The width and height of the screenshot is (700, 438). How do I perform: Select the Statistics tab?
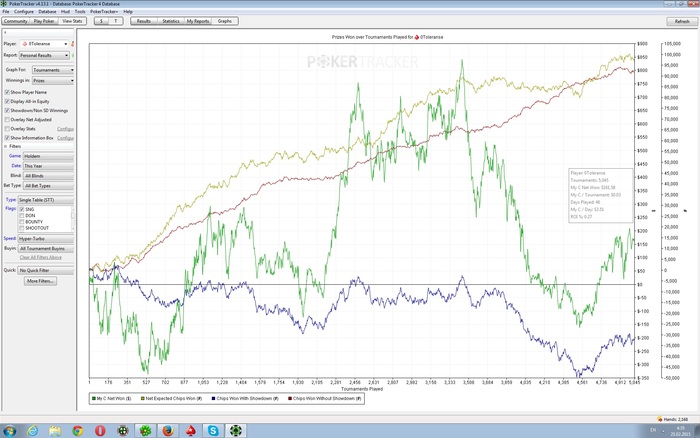pyautogui.click(x=171, y=21)
